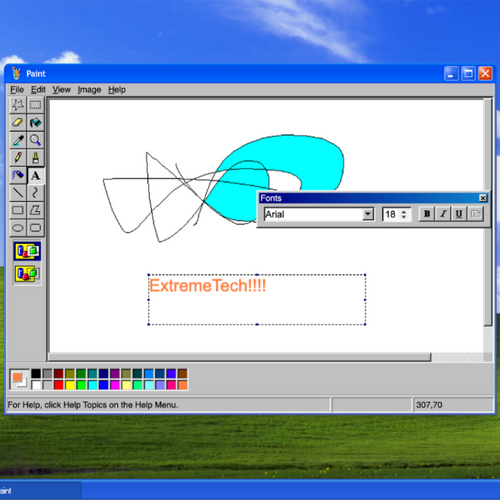Pick the dark gray color swatch
This screenshot has width=500, height=500.
[x=47, y=374]
